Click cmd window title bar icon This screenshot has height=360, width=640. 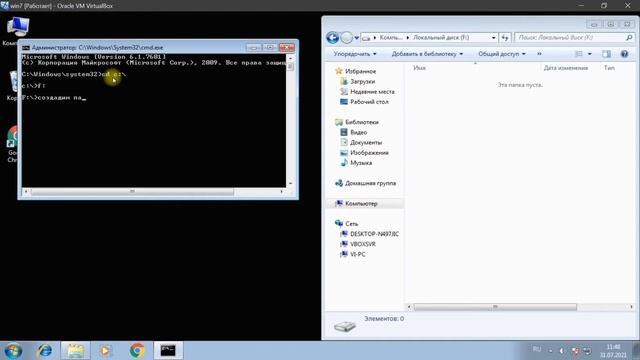(26, 48)
